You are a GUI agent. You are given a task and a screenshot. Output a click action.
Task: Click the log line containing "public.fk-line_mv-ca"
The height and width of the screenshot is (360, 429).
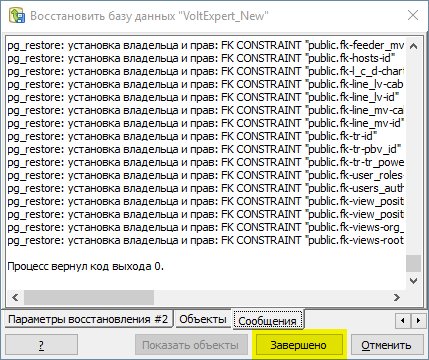click(205, 110)
